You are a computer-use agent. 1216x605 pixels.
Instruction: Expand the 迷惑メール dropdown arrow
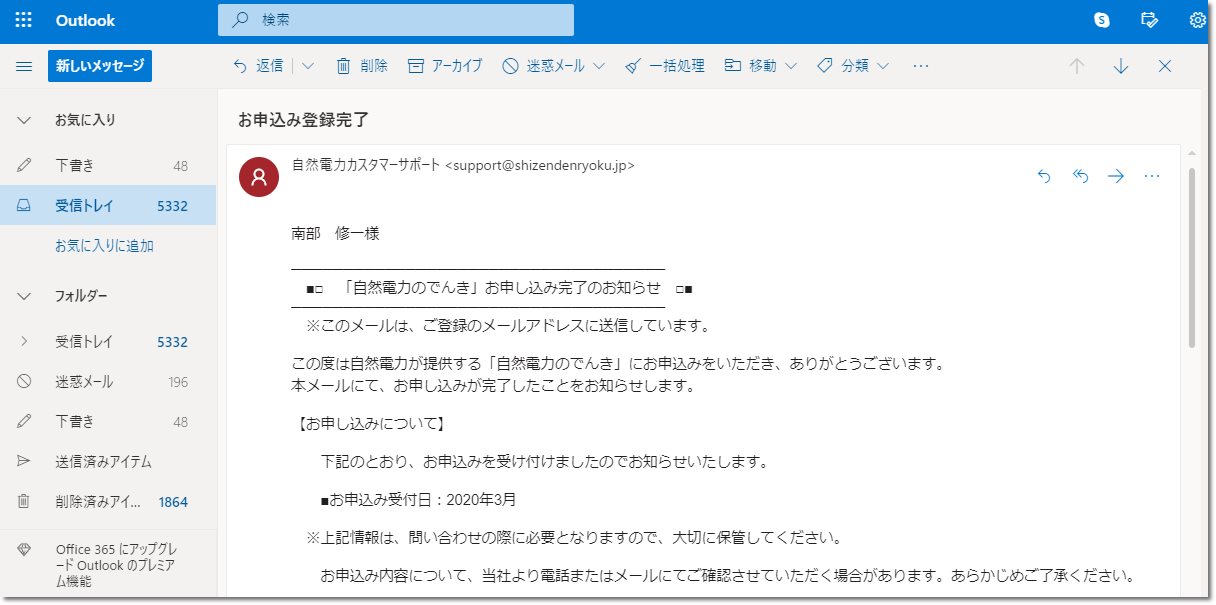599,66
